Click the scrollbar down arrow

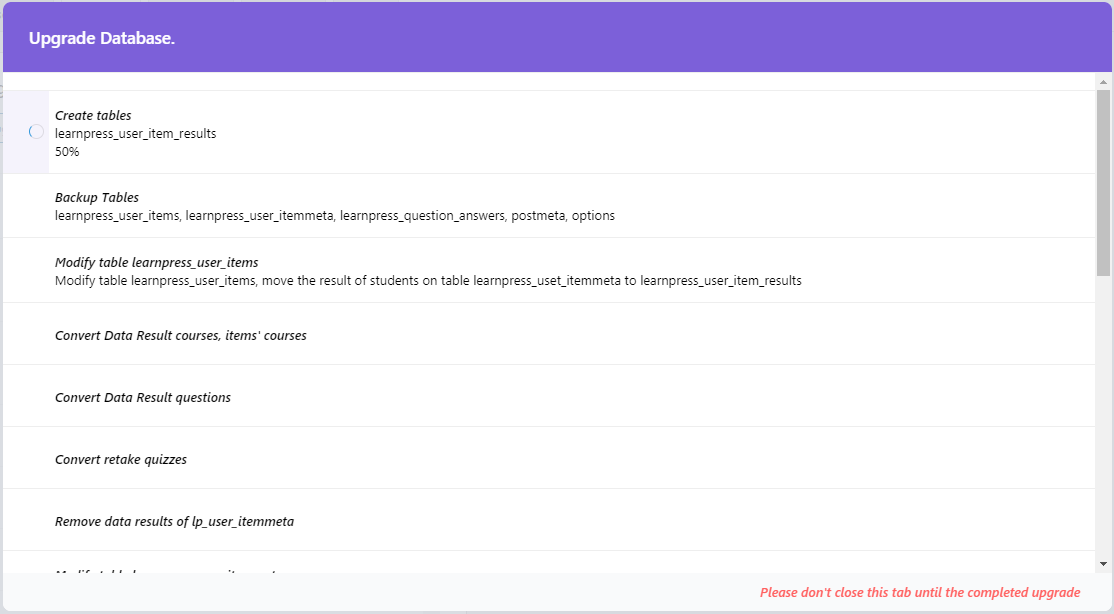click(1103, 564)
